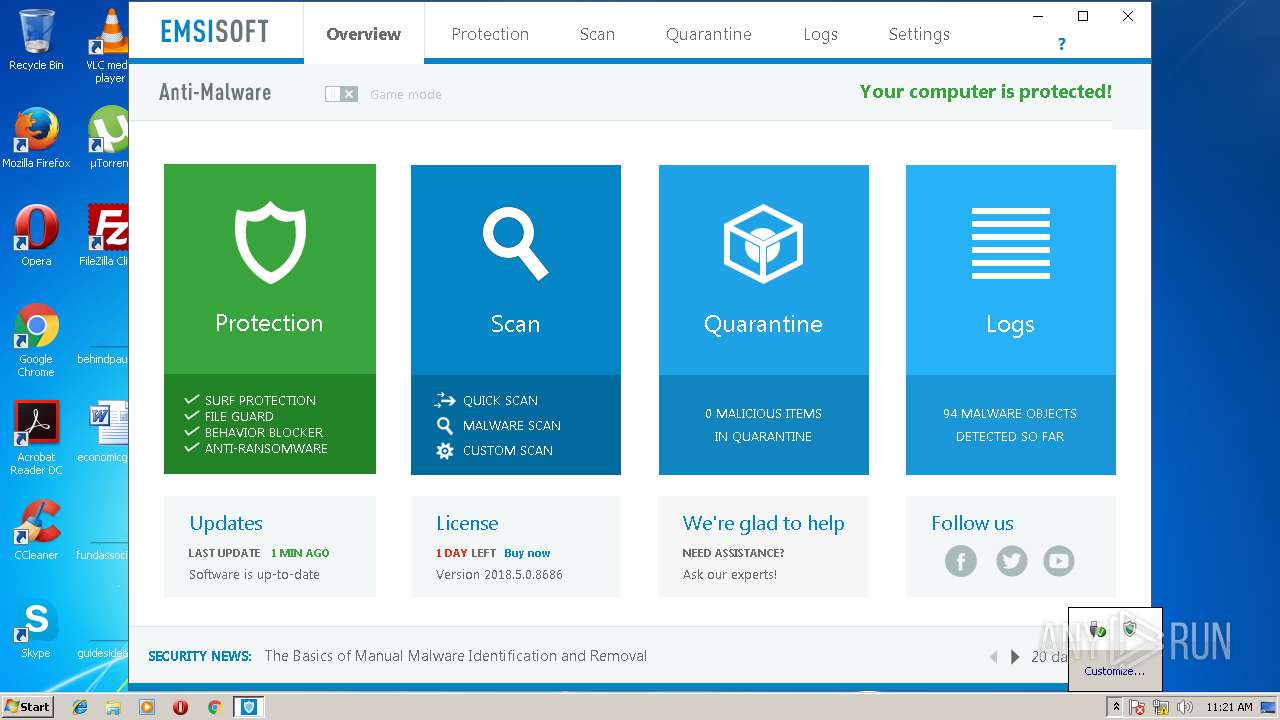Open Recycle Bin desktop icon
The width and height of the screenshot is (1280, 720).
[36, 40]
